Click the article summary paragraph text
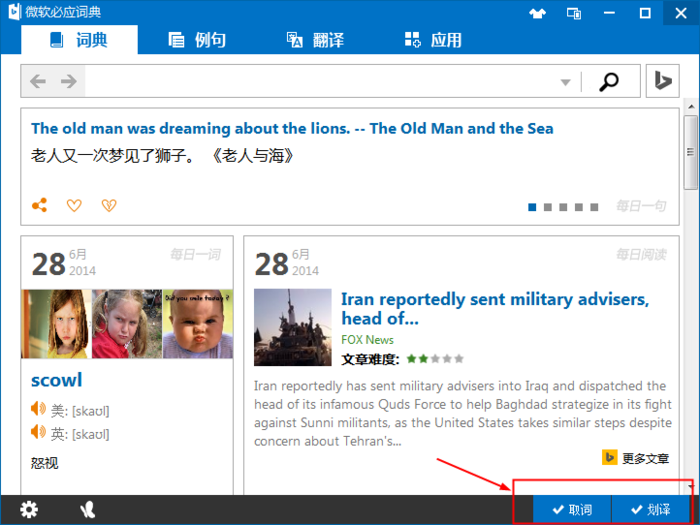Screen dimensions: 700x525 [463, 413]
